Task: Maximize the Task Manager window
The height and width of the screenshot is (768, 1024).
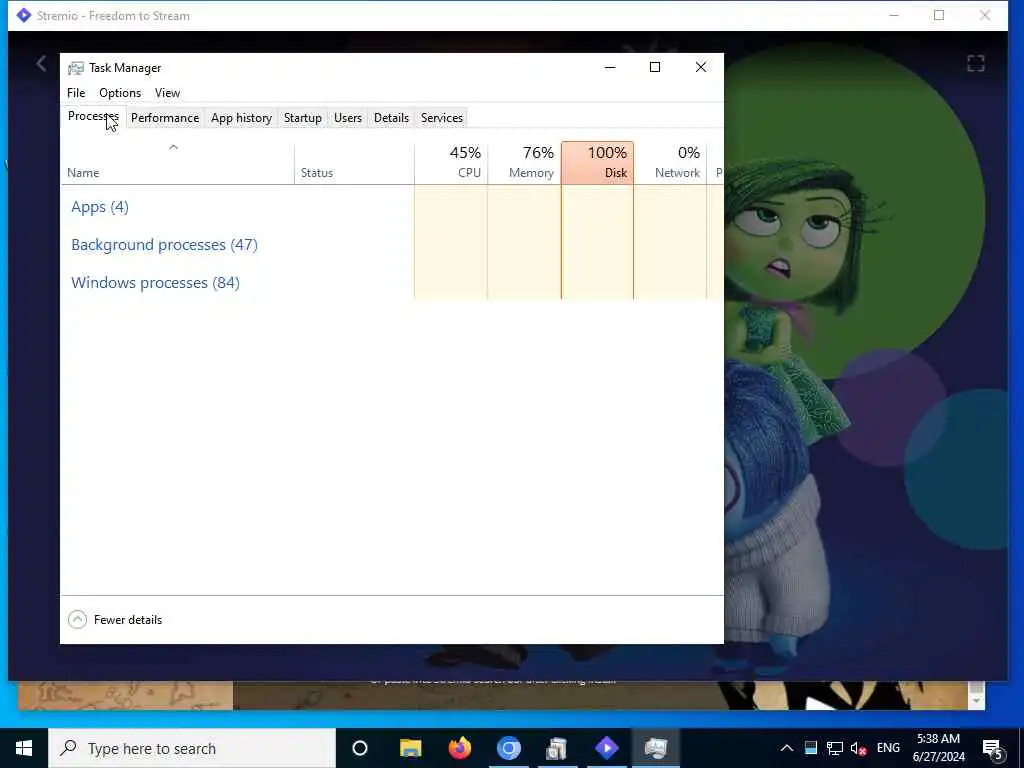Action: 655,67
